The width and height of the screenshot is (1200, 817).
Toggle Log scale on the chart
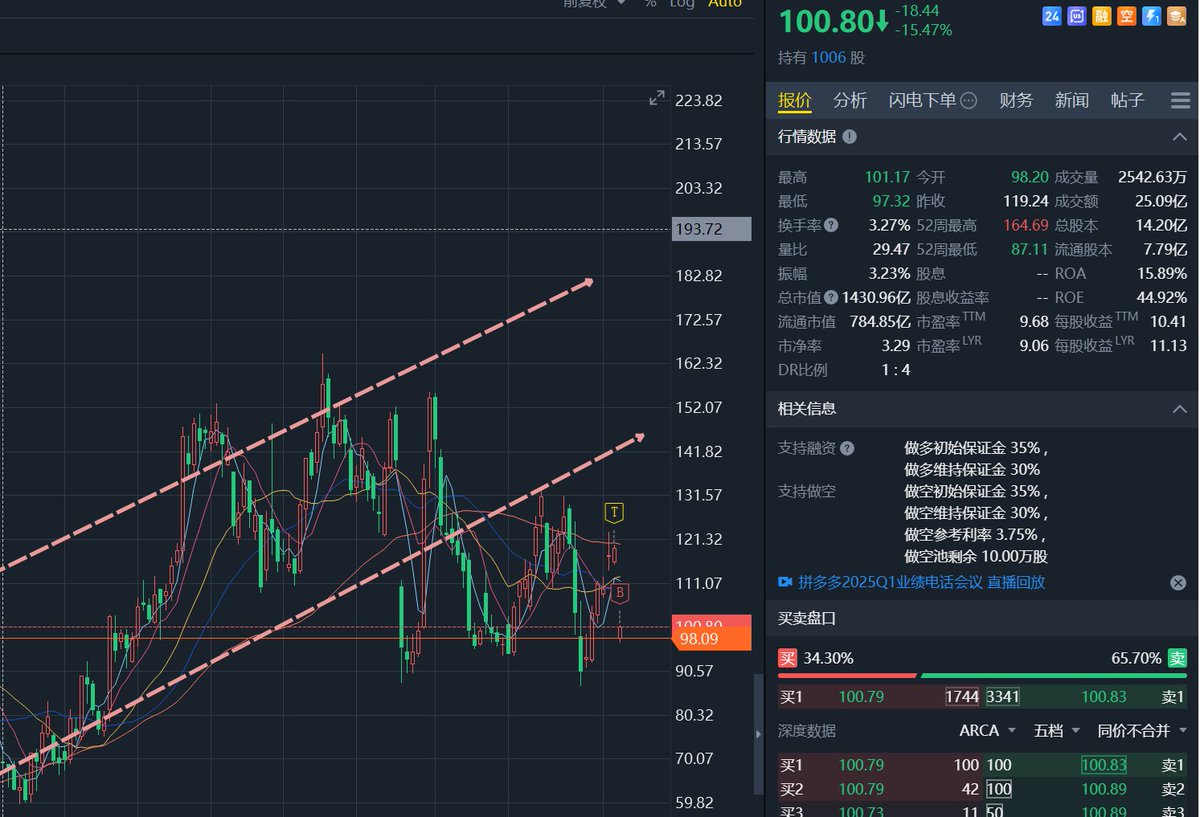point(682,5)
